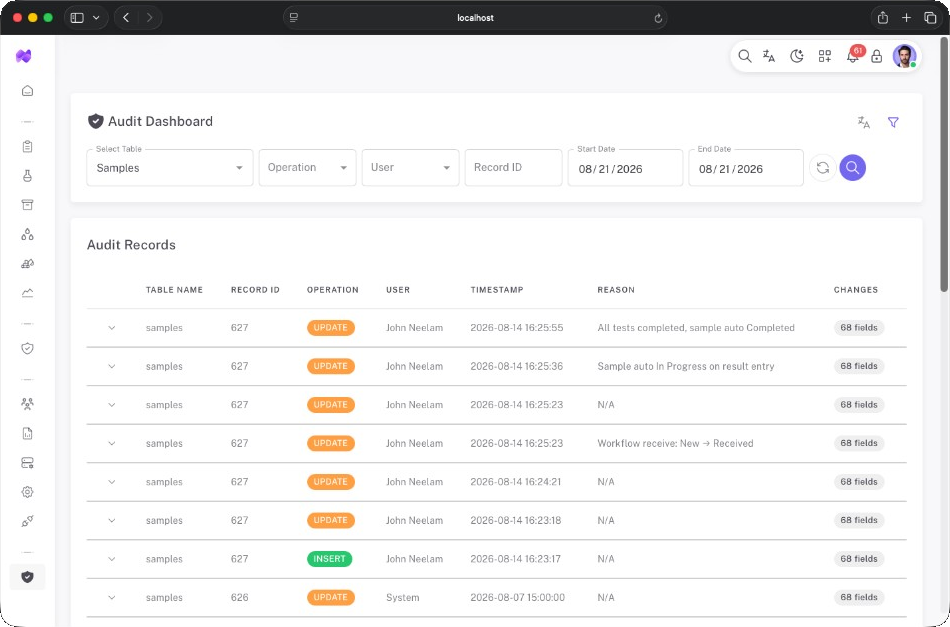Click '68 fields' chip in 16:25:36 row
Viewport: 950px width, 627px height.
pyautogui.click(x=859, y=367)
